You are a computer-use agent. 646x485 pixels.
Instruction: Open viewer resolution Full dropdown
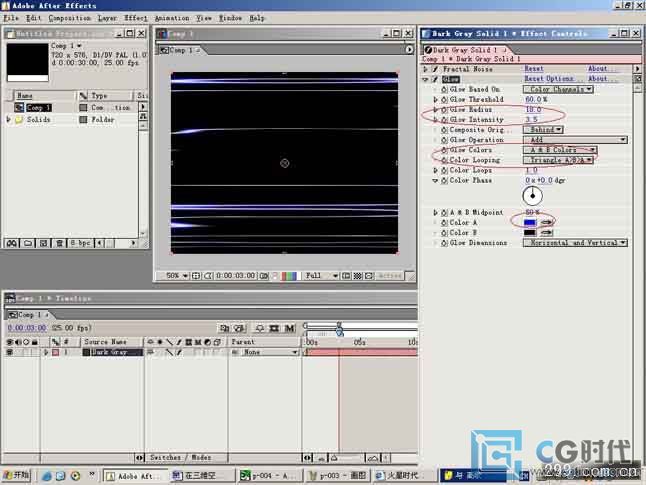point(321,276)
